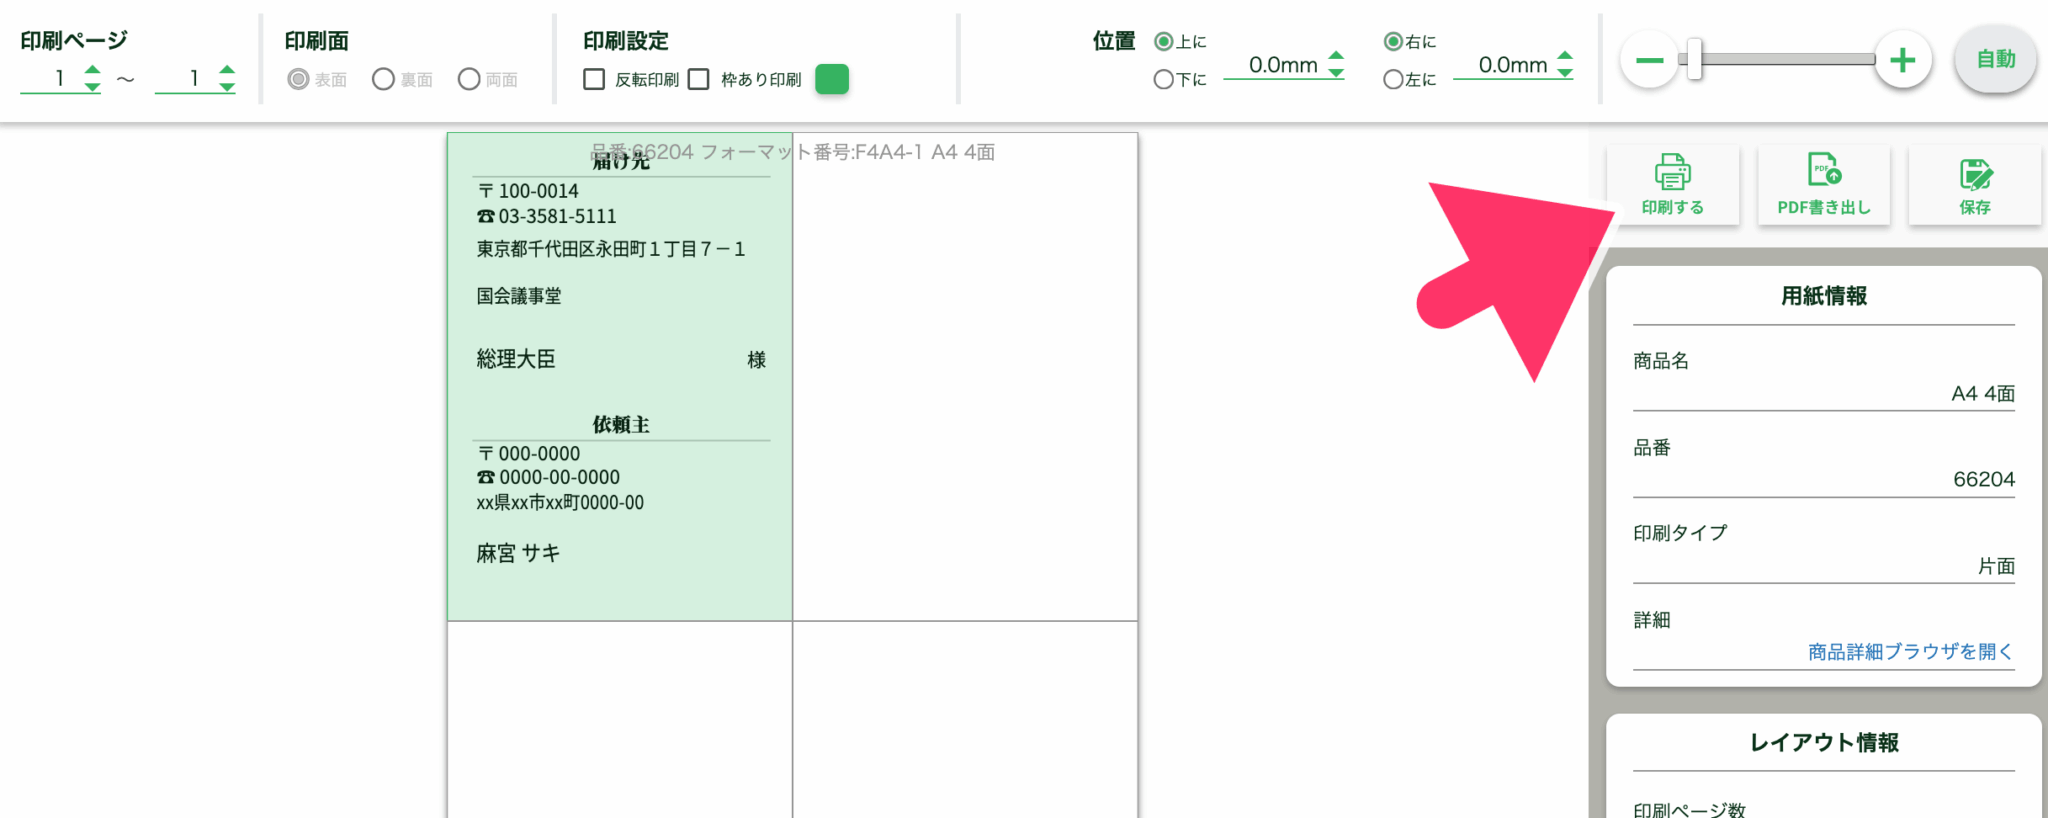Click the product name value A4 4面
2048x818 pixels.
point(1983,394)
